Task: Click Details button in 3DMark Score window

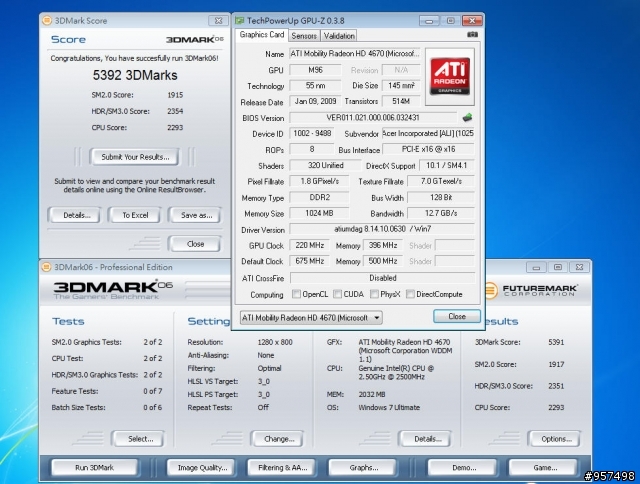Action: click(76, 215)
